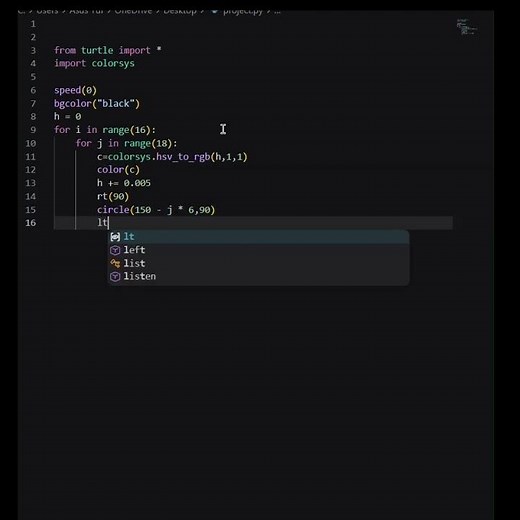The width and height of the screenshot is (520, 520).
Task: Click the 'h = 0' assignment
Action: 68,117
